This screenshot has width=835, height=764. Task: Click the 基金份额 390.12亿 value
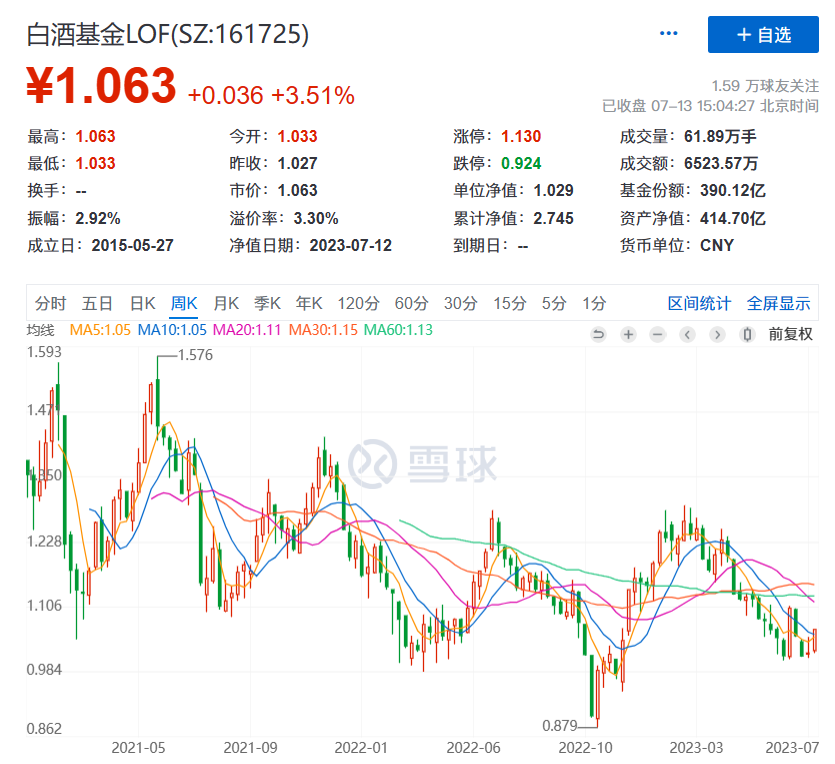click(733, 191)
